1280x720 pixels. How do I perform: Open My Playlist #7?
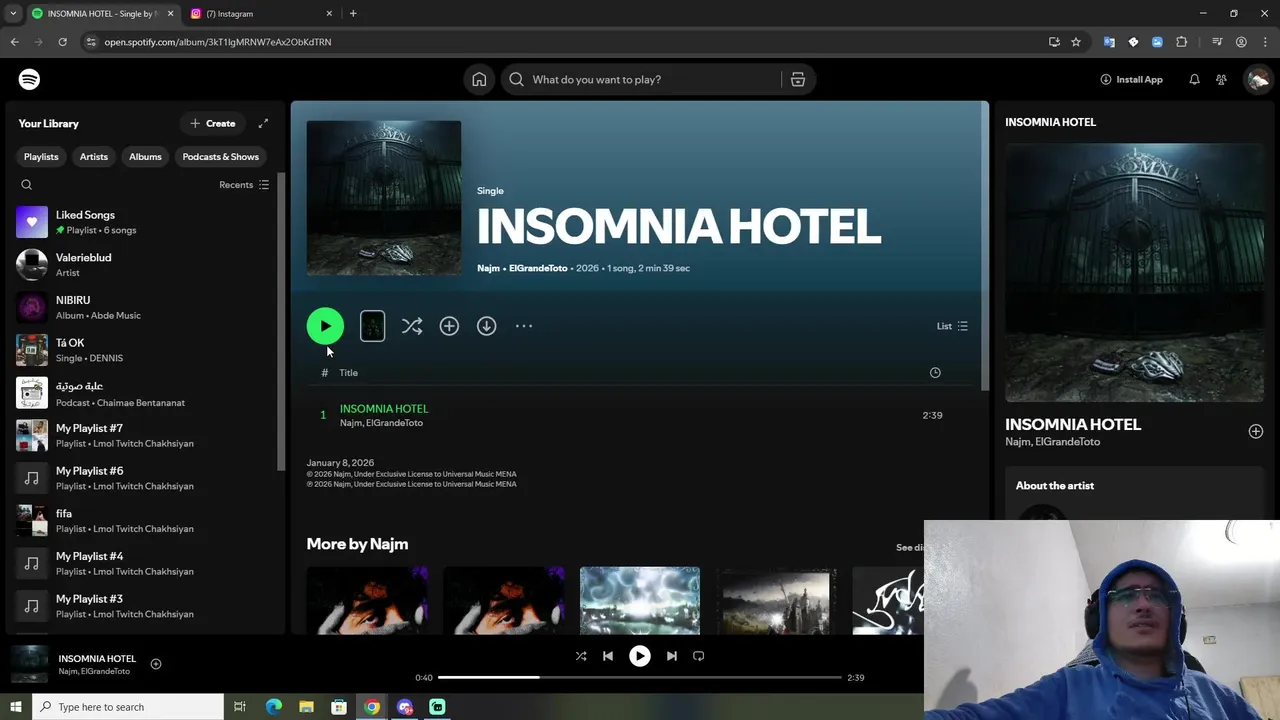[144, 435]
